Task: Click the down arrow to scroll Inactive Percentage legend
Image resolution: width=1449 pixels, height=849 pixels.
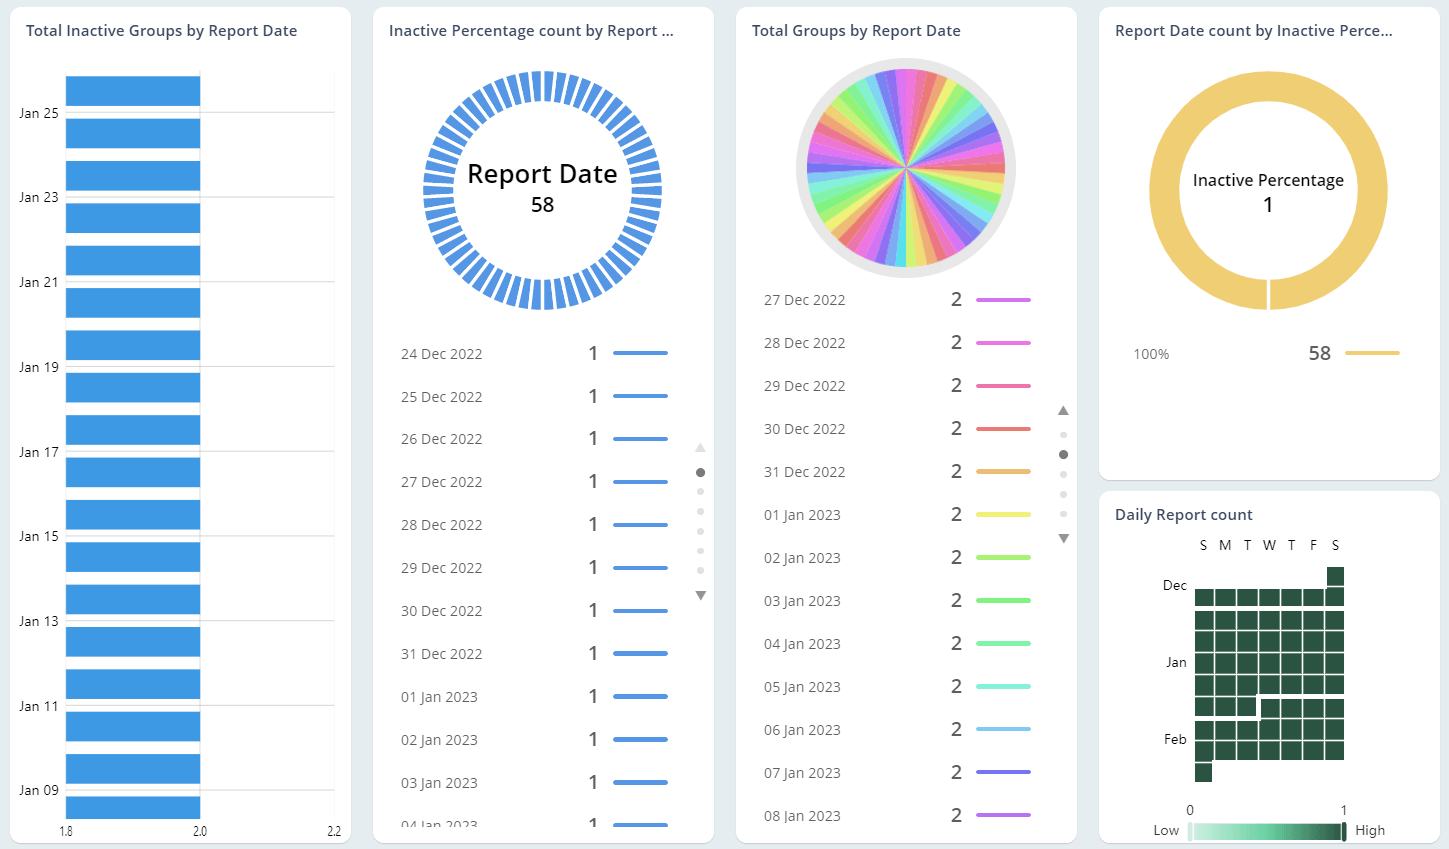Action: point(701,595)
